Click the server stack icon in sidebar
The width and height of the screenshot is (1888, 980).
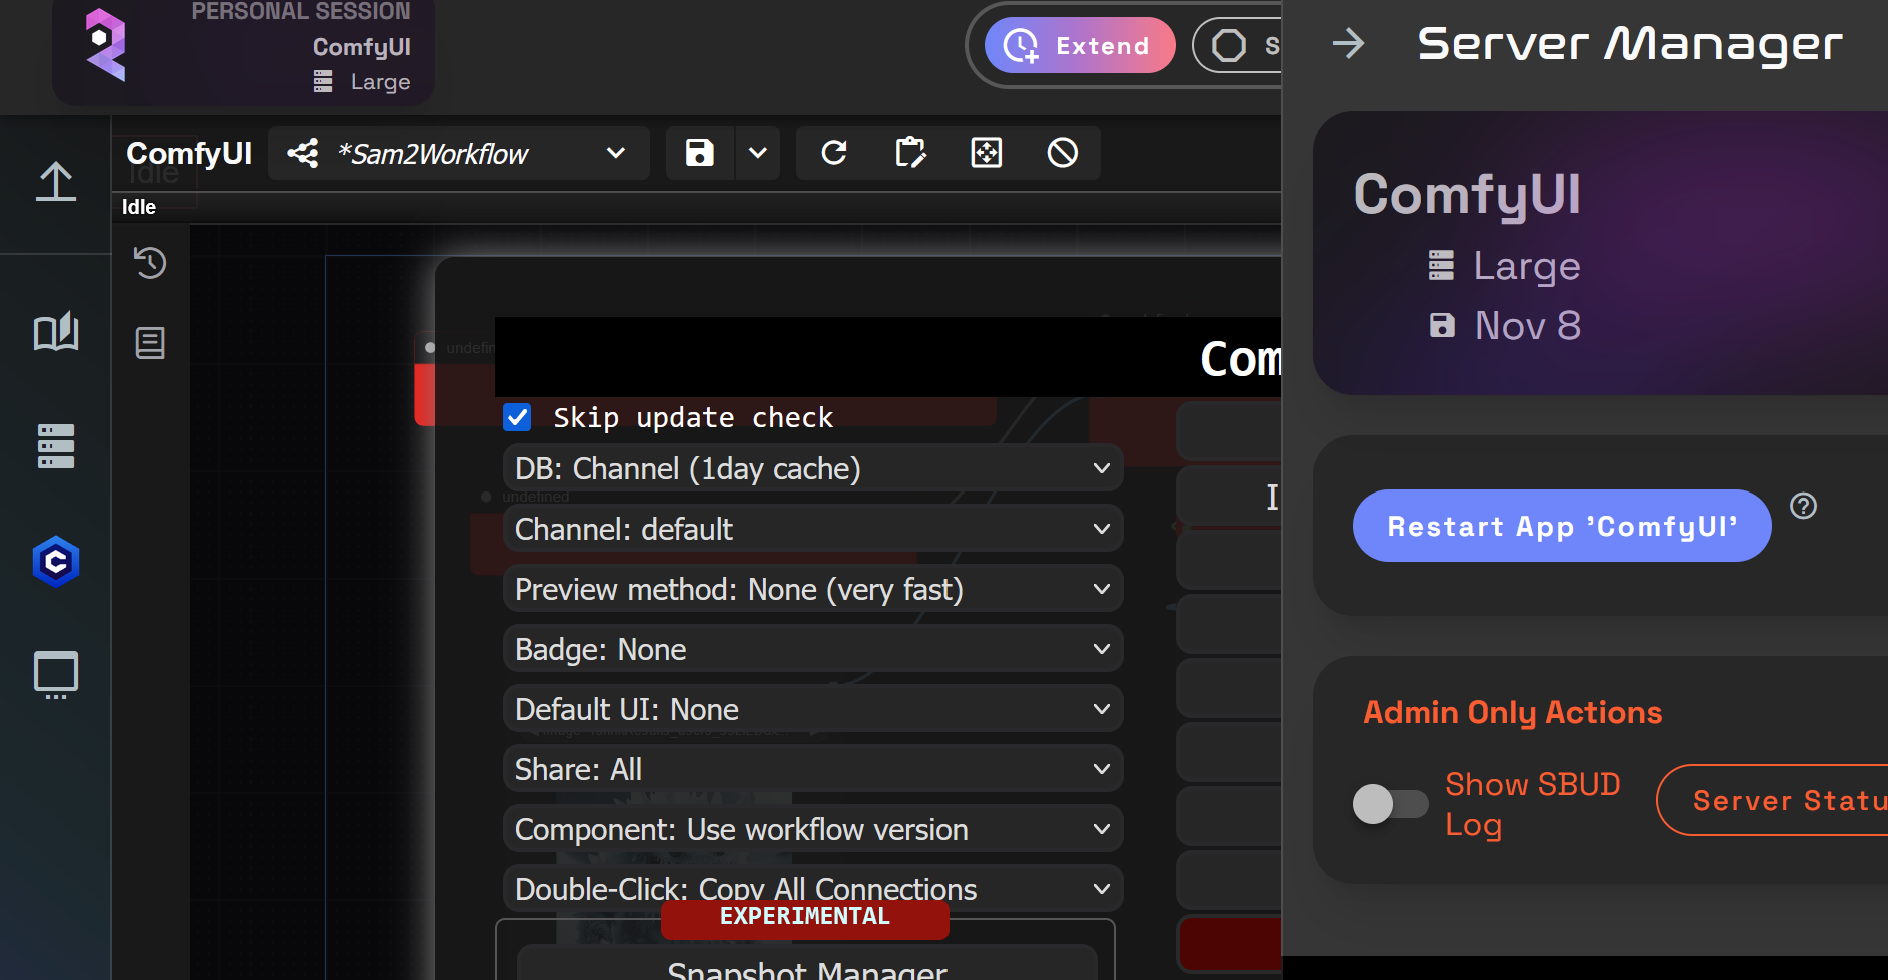tap(55, 446)
